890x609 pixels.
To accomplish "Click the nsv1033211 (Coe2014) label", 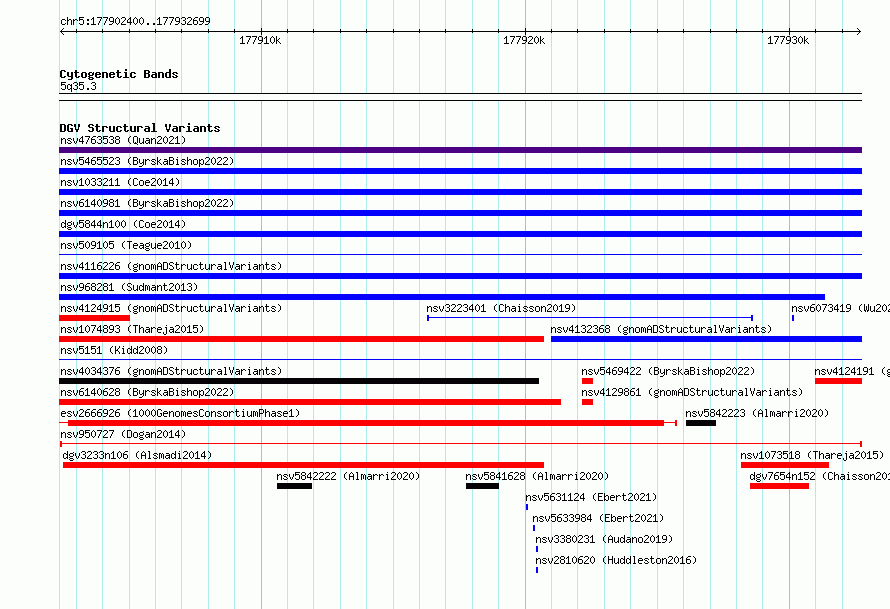I will pos(120,182).
